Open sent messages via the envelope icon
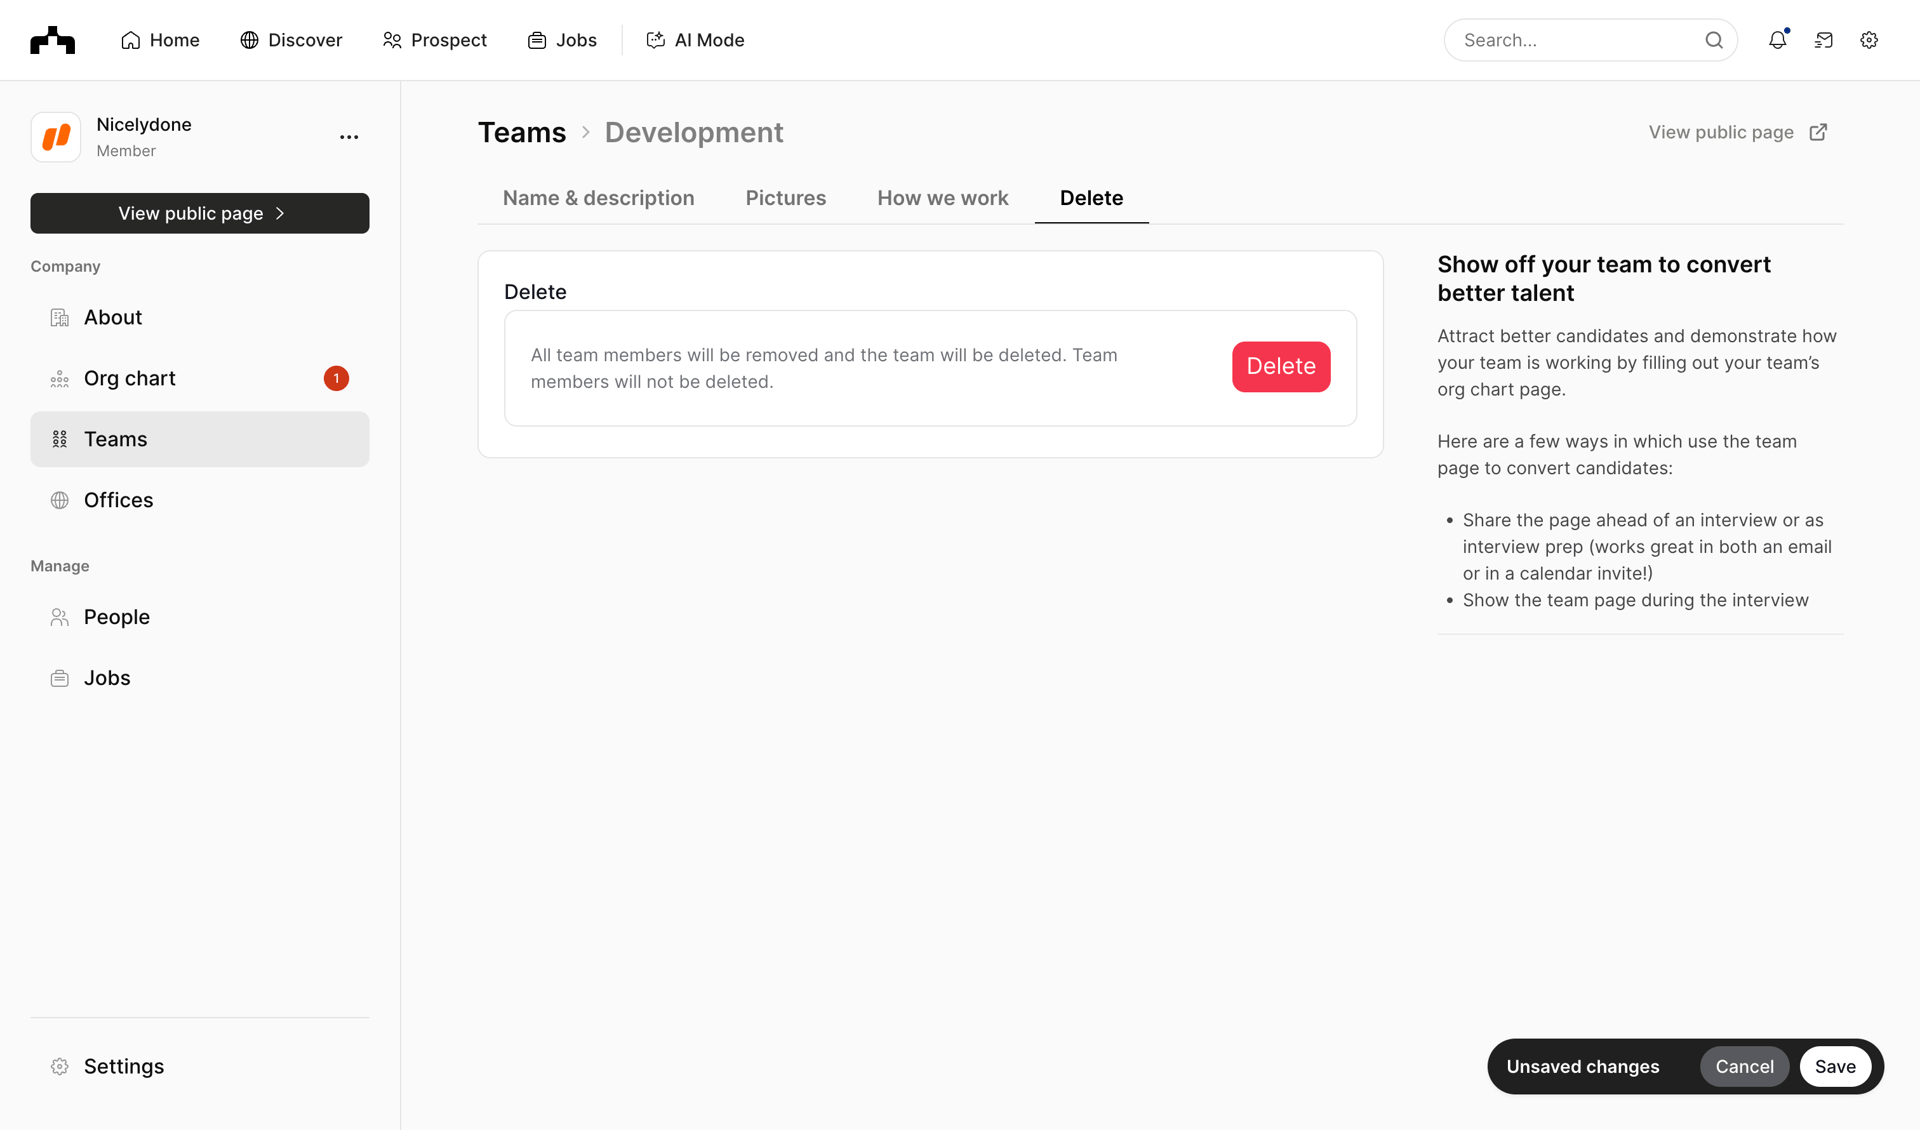 (1824, 40)
